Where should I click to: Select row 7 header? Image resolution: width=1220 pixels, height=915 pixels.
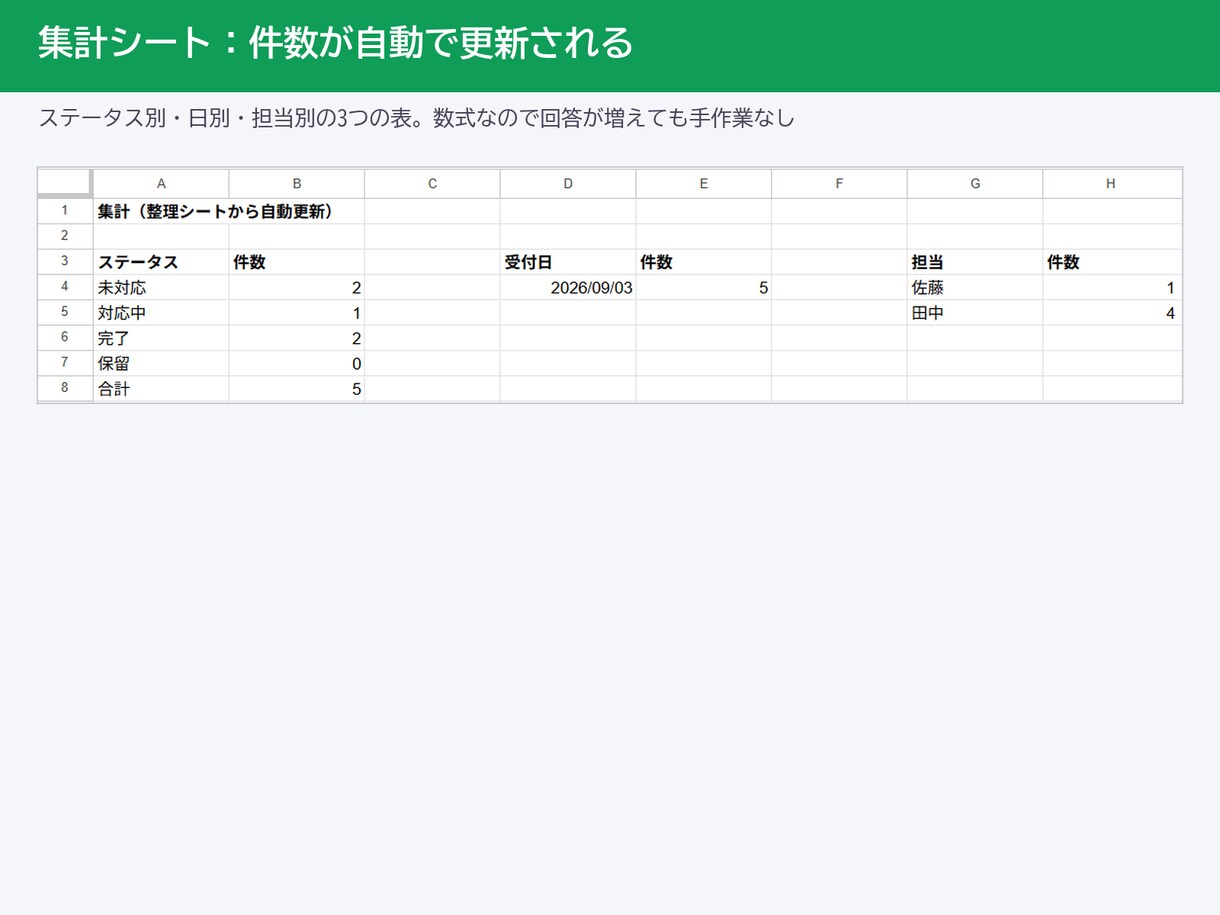[65, 363]
